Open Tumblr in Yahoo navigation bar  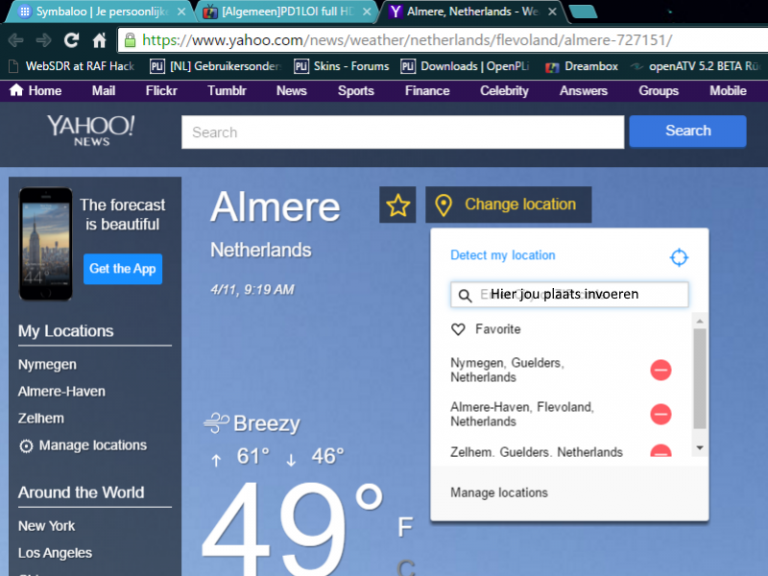click(227, 91)
